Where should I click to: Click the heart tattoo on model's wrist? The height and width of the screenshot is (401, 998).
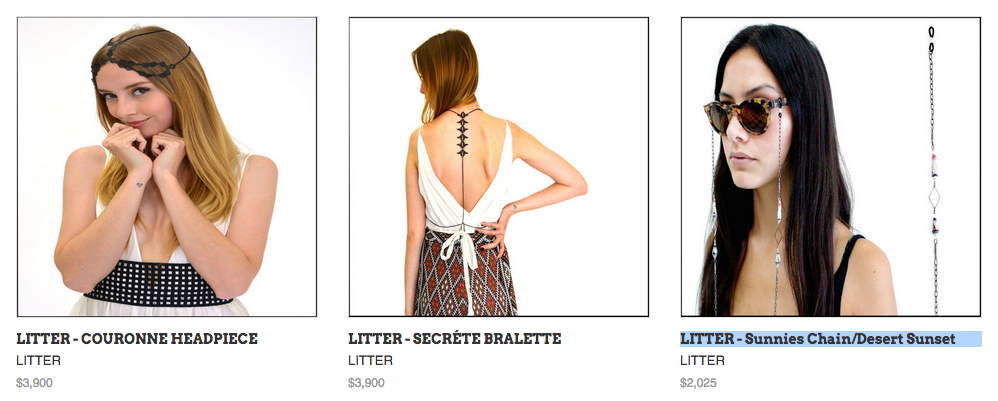click(x=139, y=185)
